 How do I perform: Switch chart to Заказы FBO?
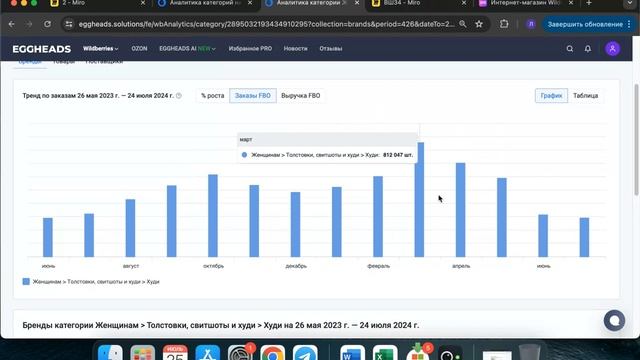[x=253, y=96]
